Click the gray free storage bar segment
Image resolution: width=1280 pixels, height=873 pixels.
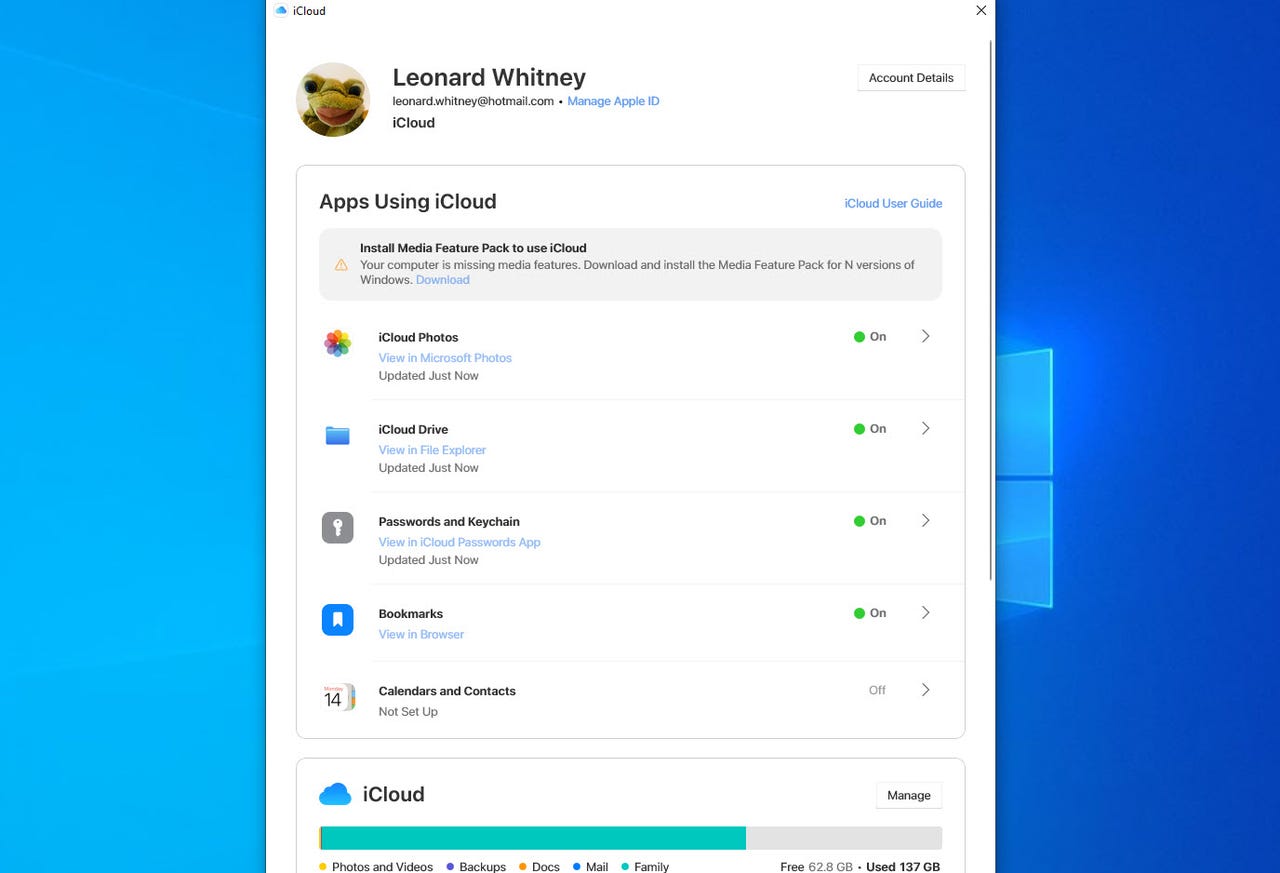click(x=844, y=838)
